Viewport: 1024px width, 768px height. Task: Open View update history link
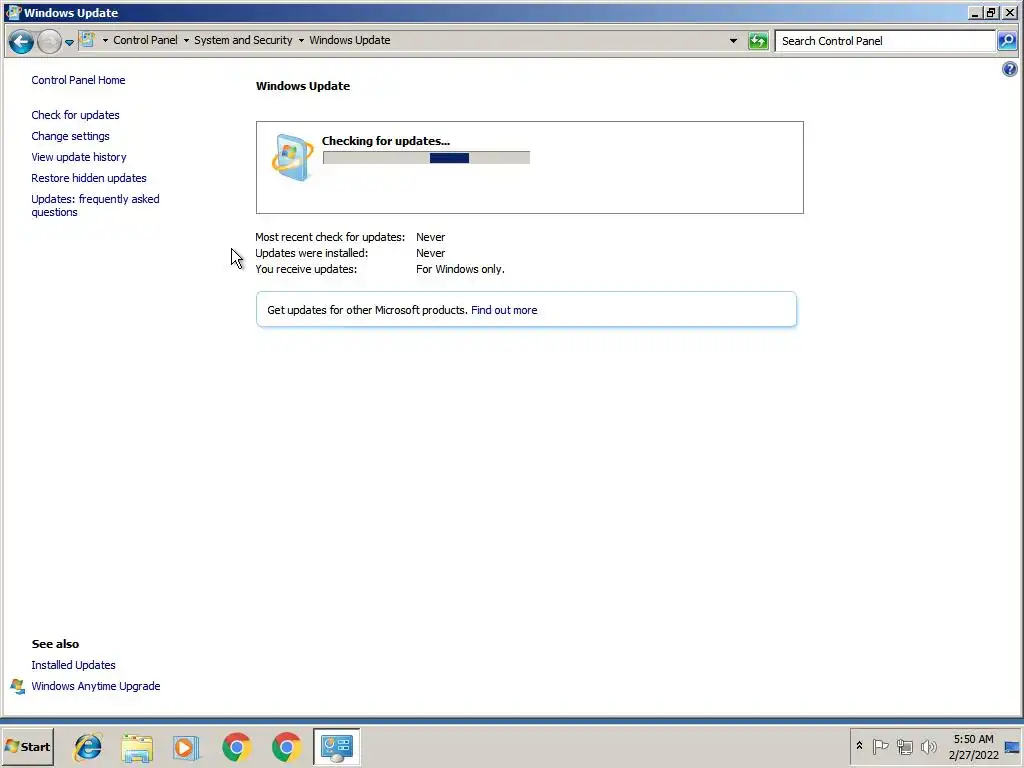click(79, 157)
